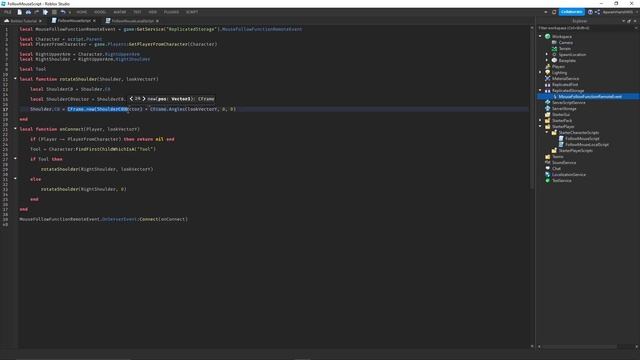Open the Filter workspace dropdown arrow

coord(636,28)
